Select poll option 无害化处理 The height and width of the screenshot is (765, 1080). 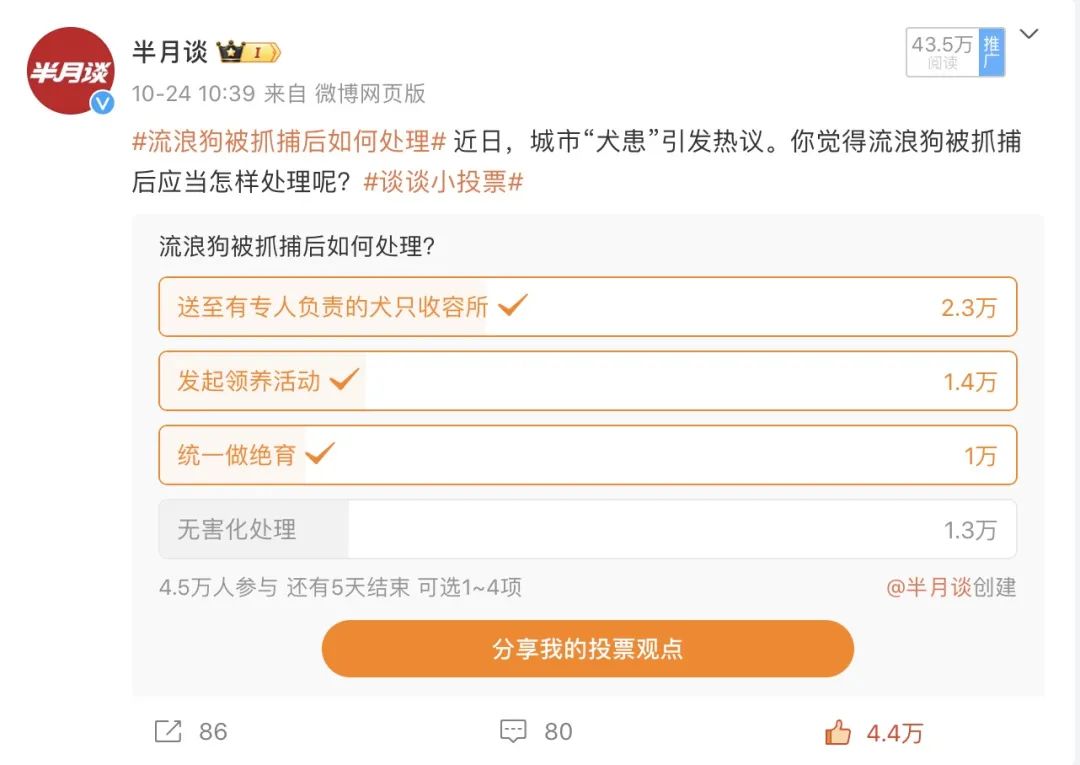click(x=587, y=529)
